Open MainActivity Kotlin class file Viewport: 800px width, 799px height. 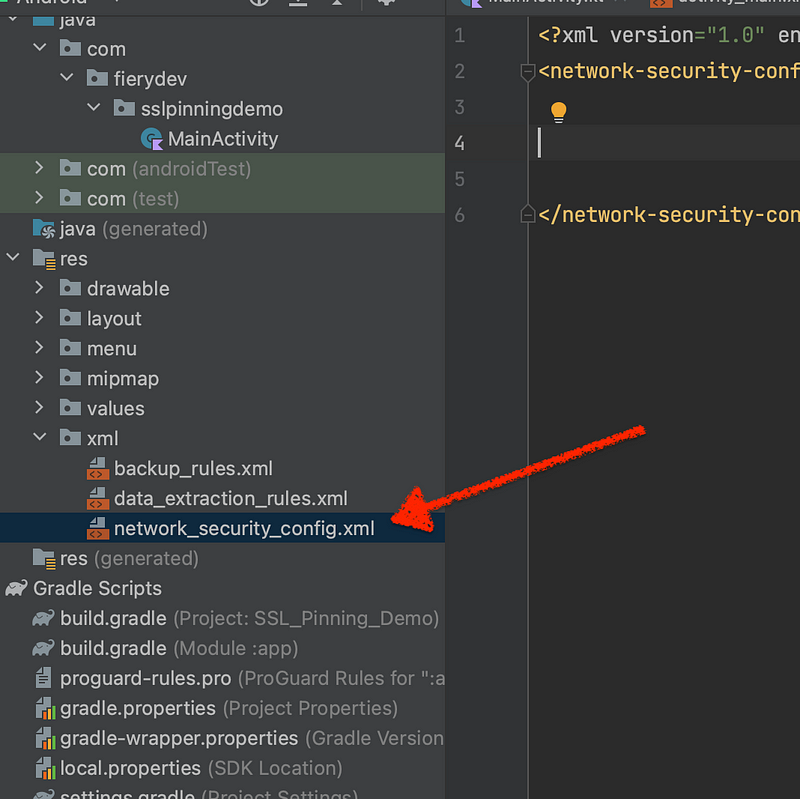[x=222, y=139]
